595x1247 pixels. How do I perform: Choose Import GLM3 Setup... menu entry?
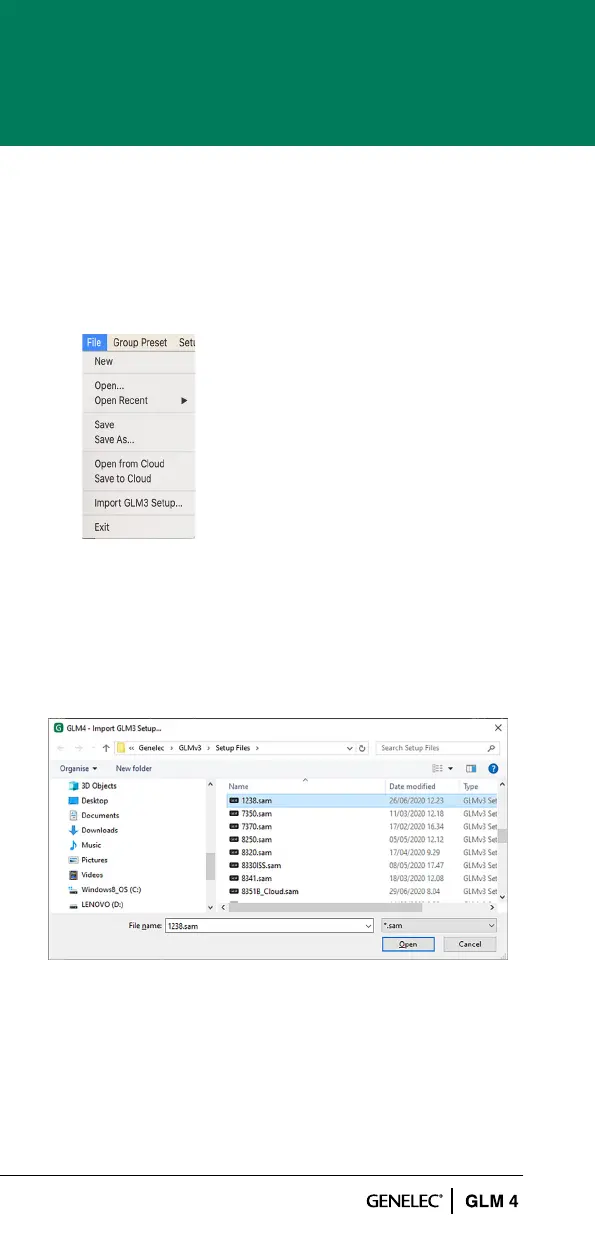pos(138,503)
